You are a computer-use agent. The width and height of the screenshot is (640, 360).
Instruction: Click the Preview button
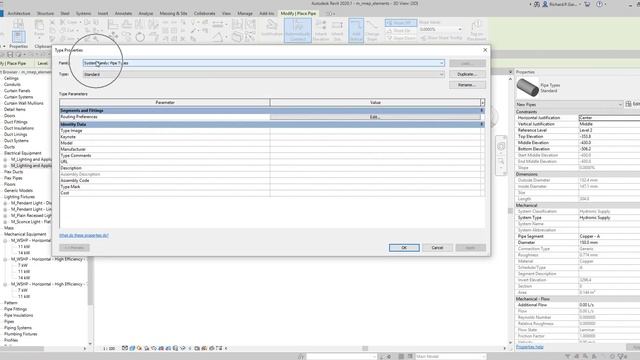click(74, 248)
